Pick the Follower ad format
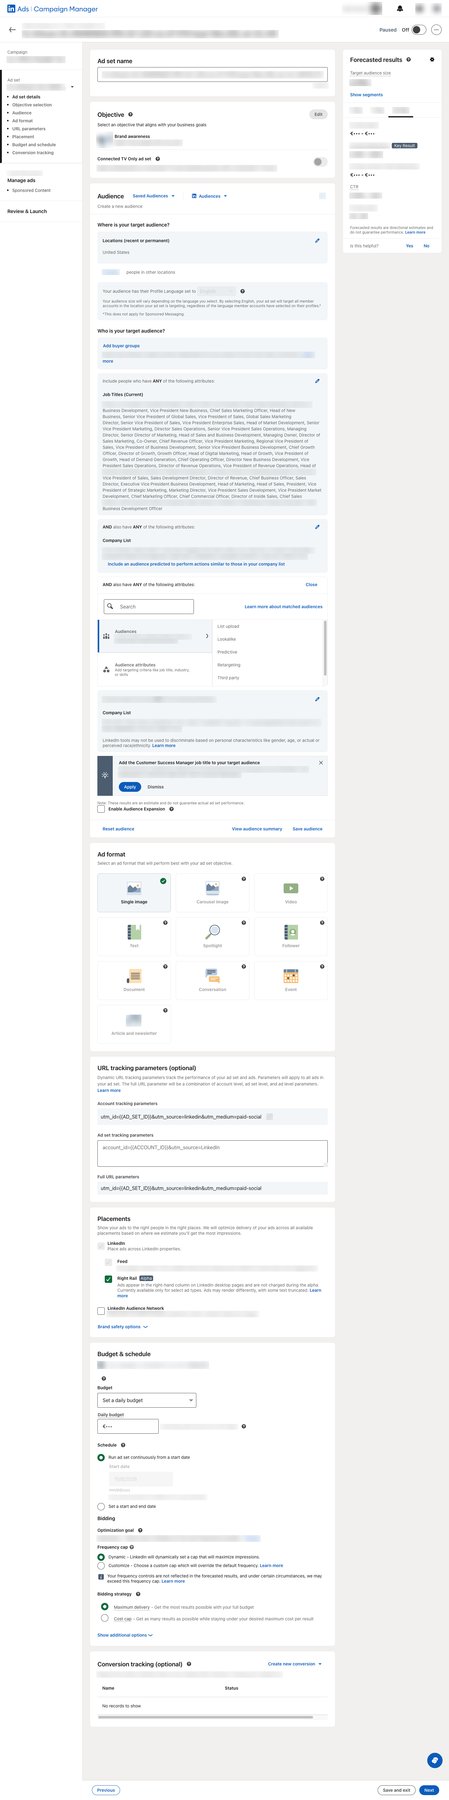 click(x=291, y=936)
